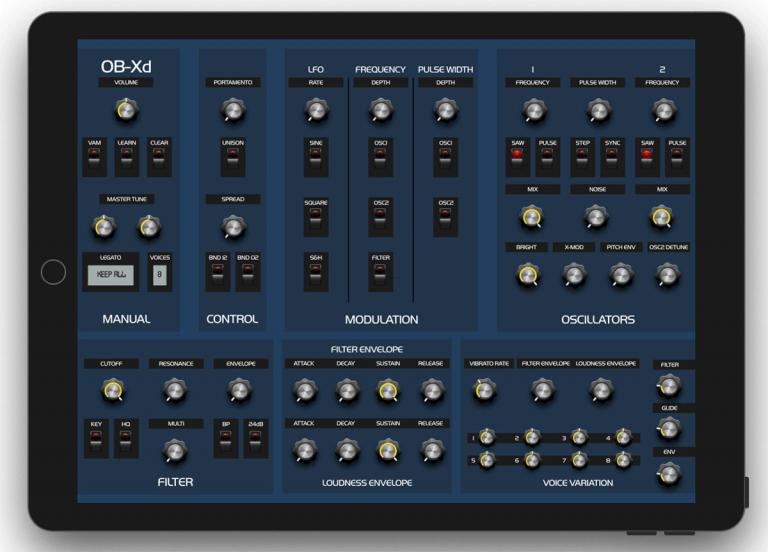This screenshot has width=768, height=552.
Task: Toggle the Learn switch
Action: (126, 157)
